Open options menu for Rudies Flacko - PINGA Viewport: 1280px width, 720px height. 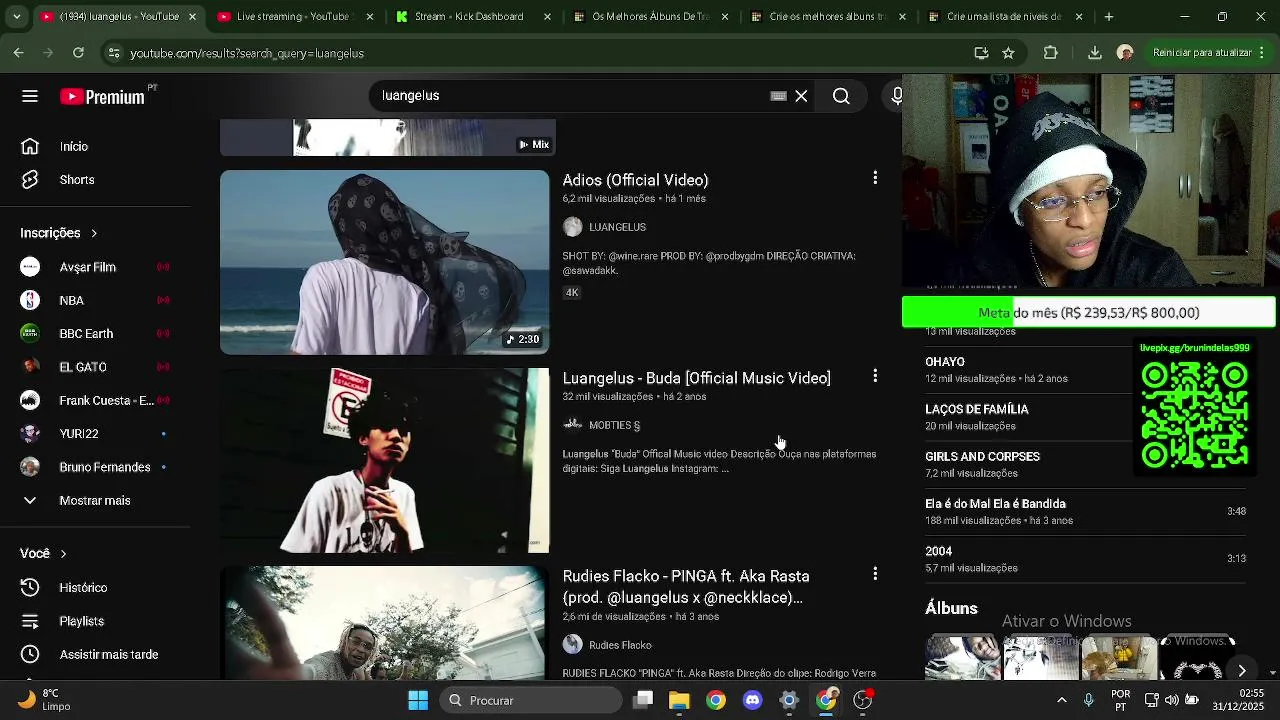(x=875, y=574)
